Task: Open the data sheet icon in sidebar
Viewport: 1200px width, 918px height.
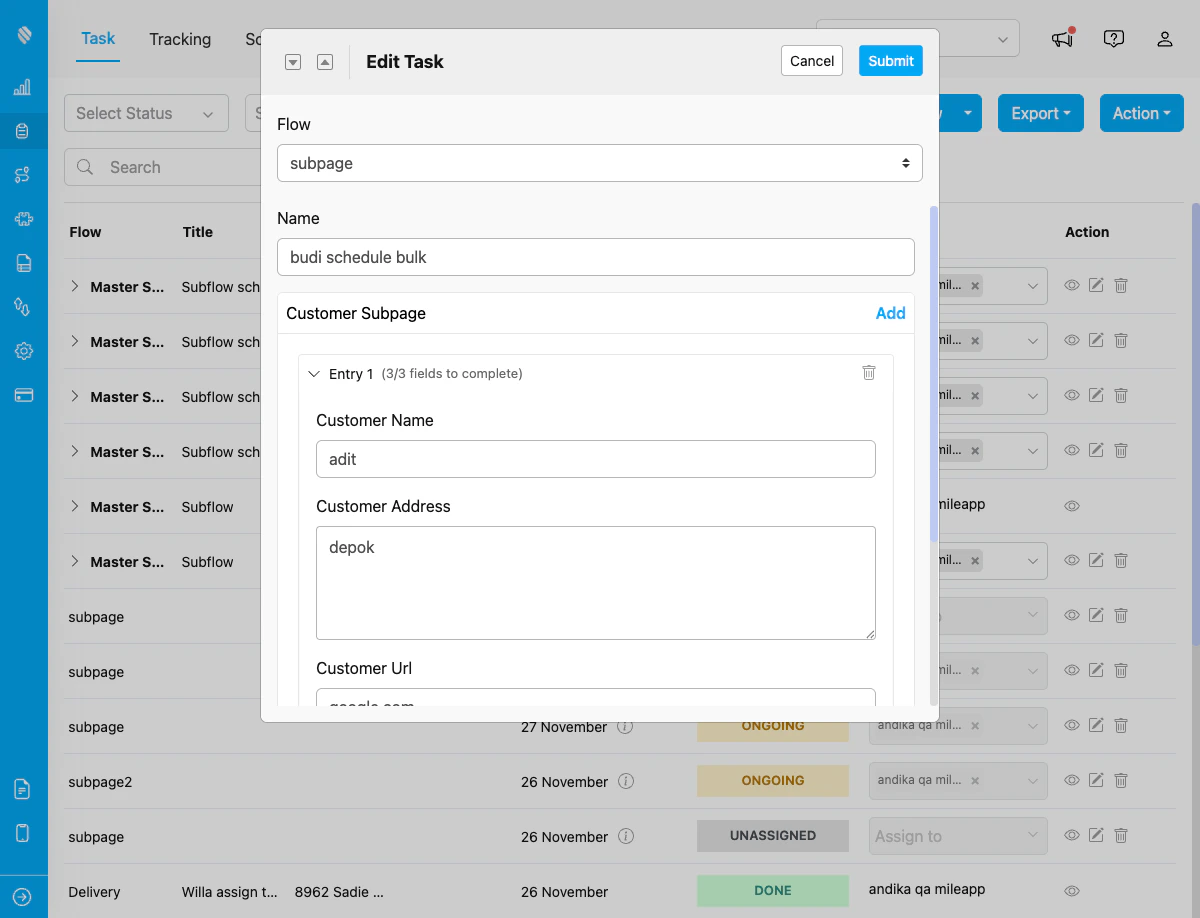Action: click(x=23, y=263)
